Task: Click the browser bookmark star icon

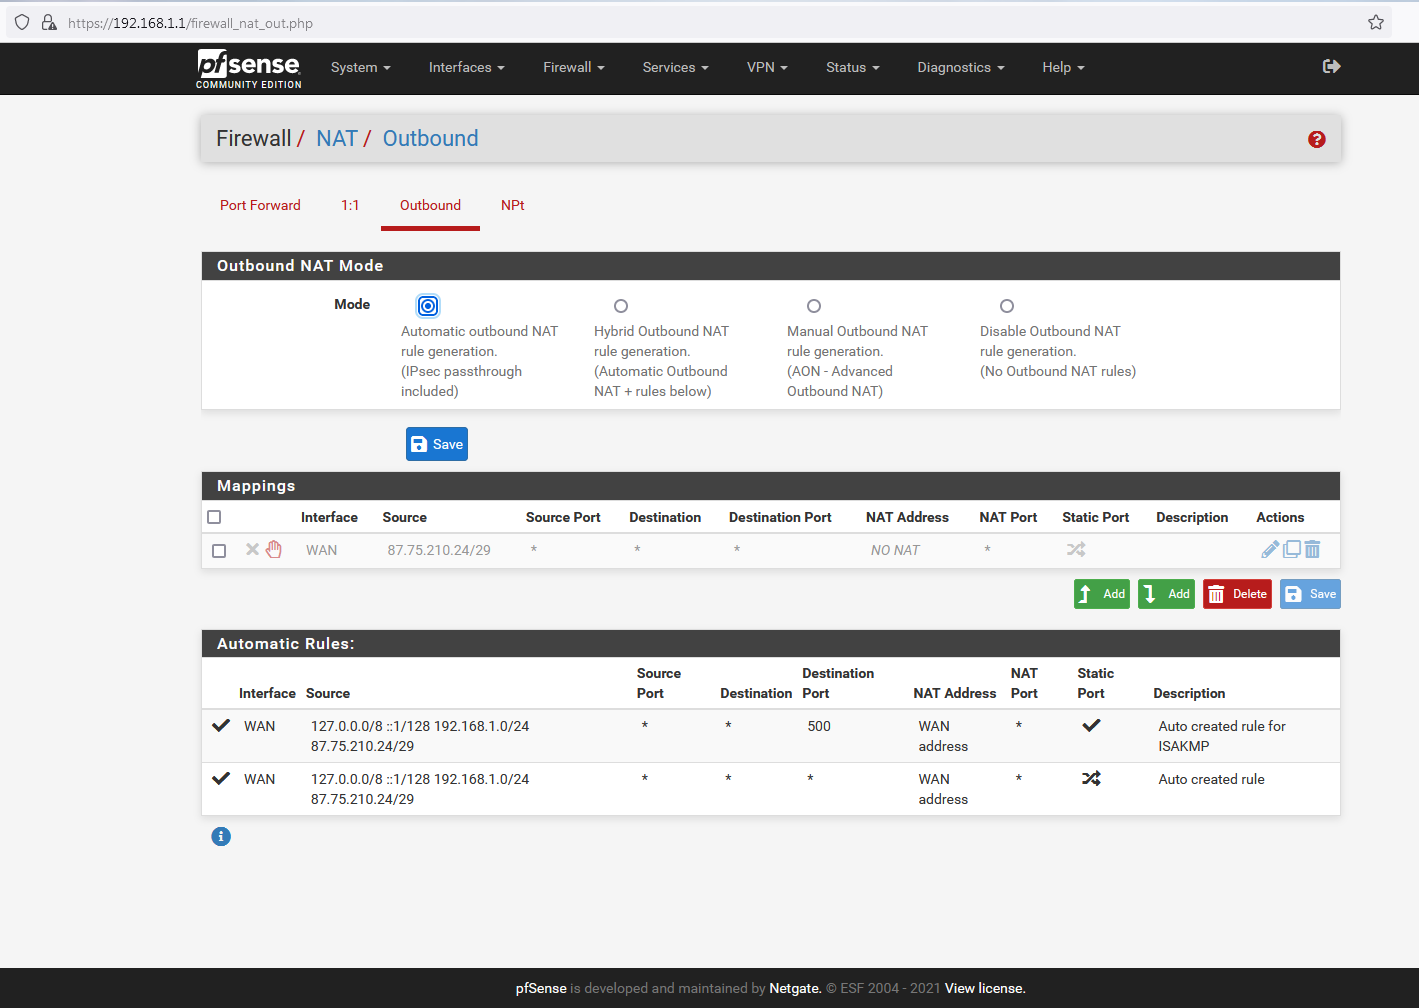Action: point(1376,22)
